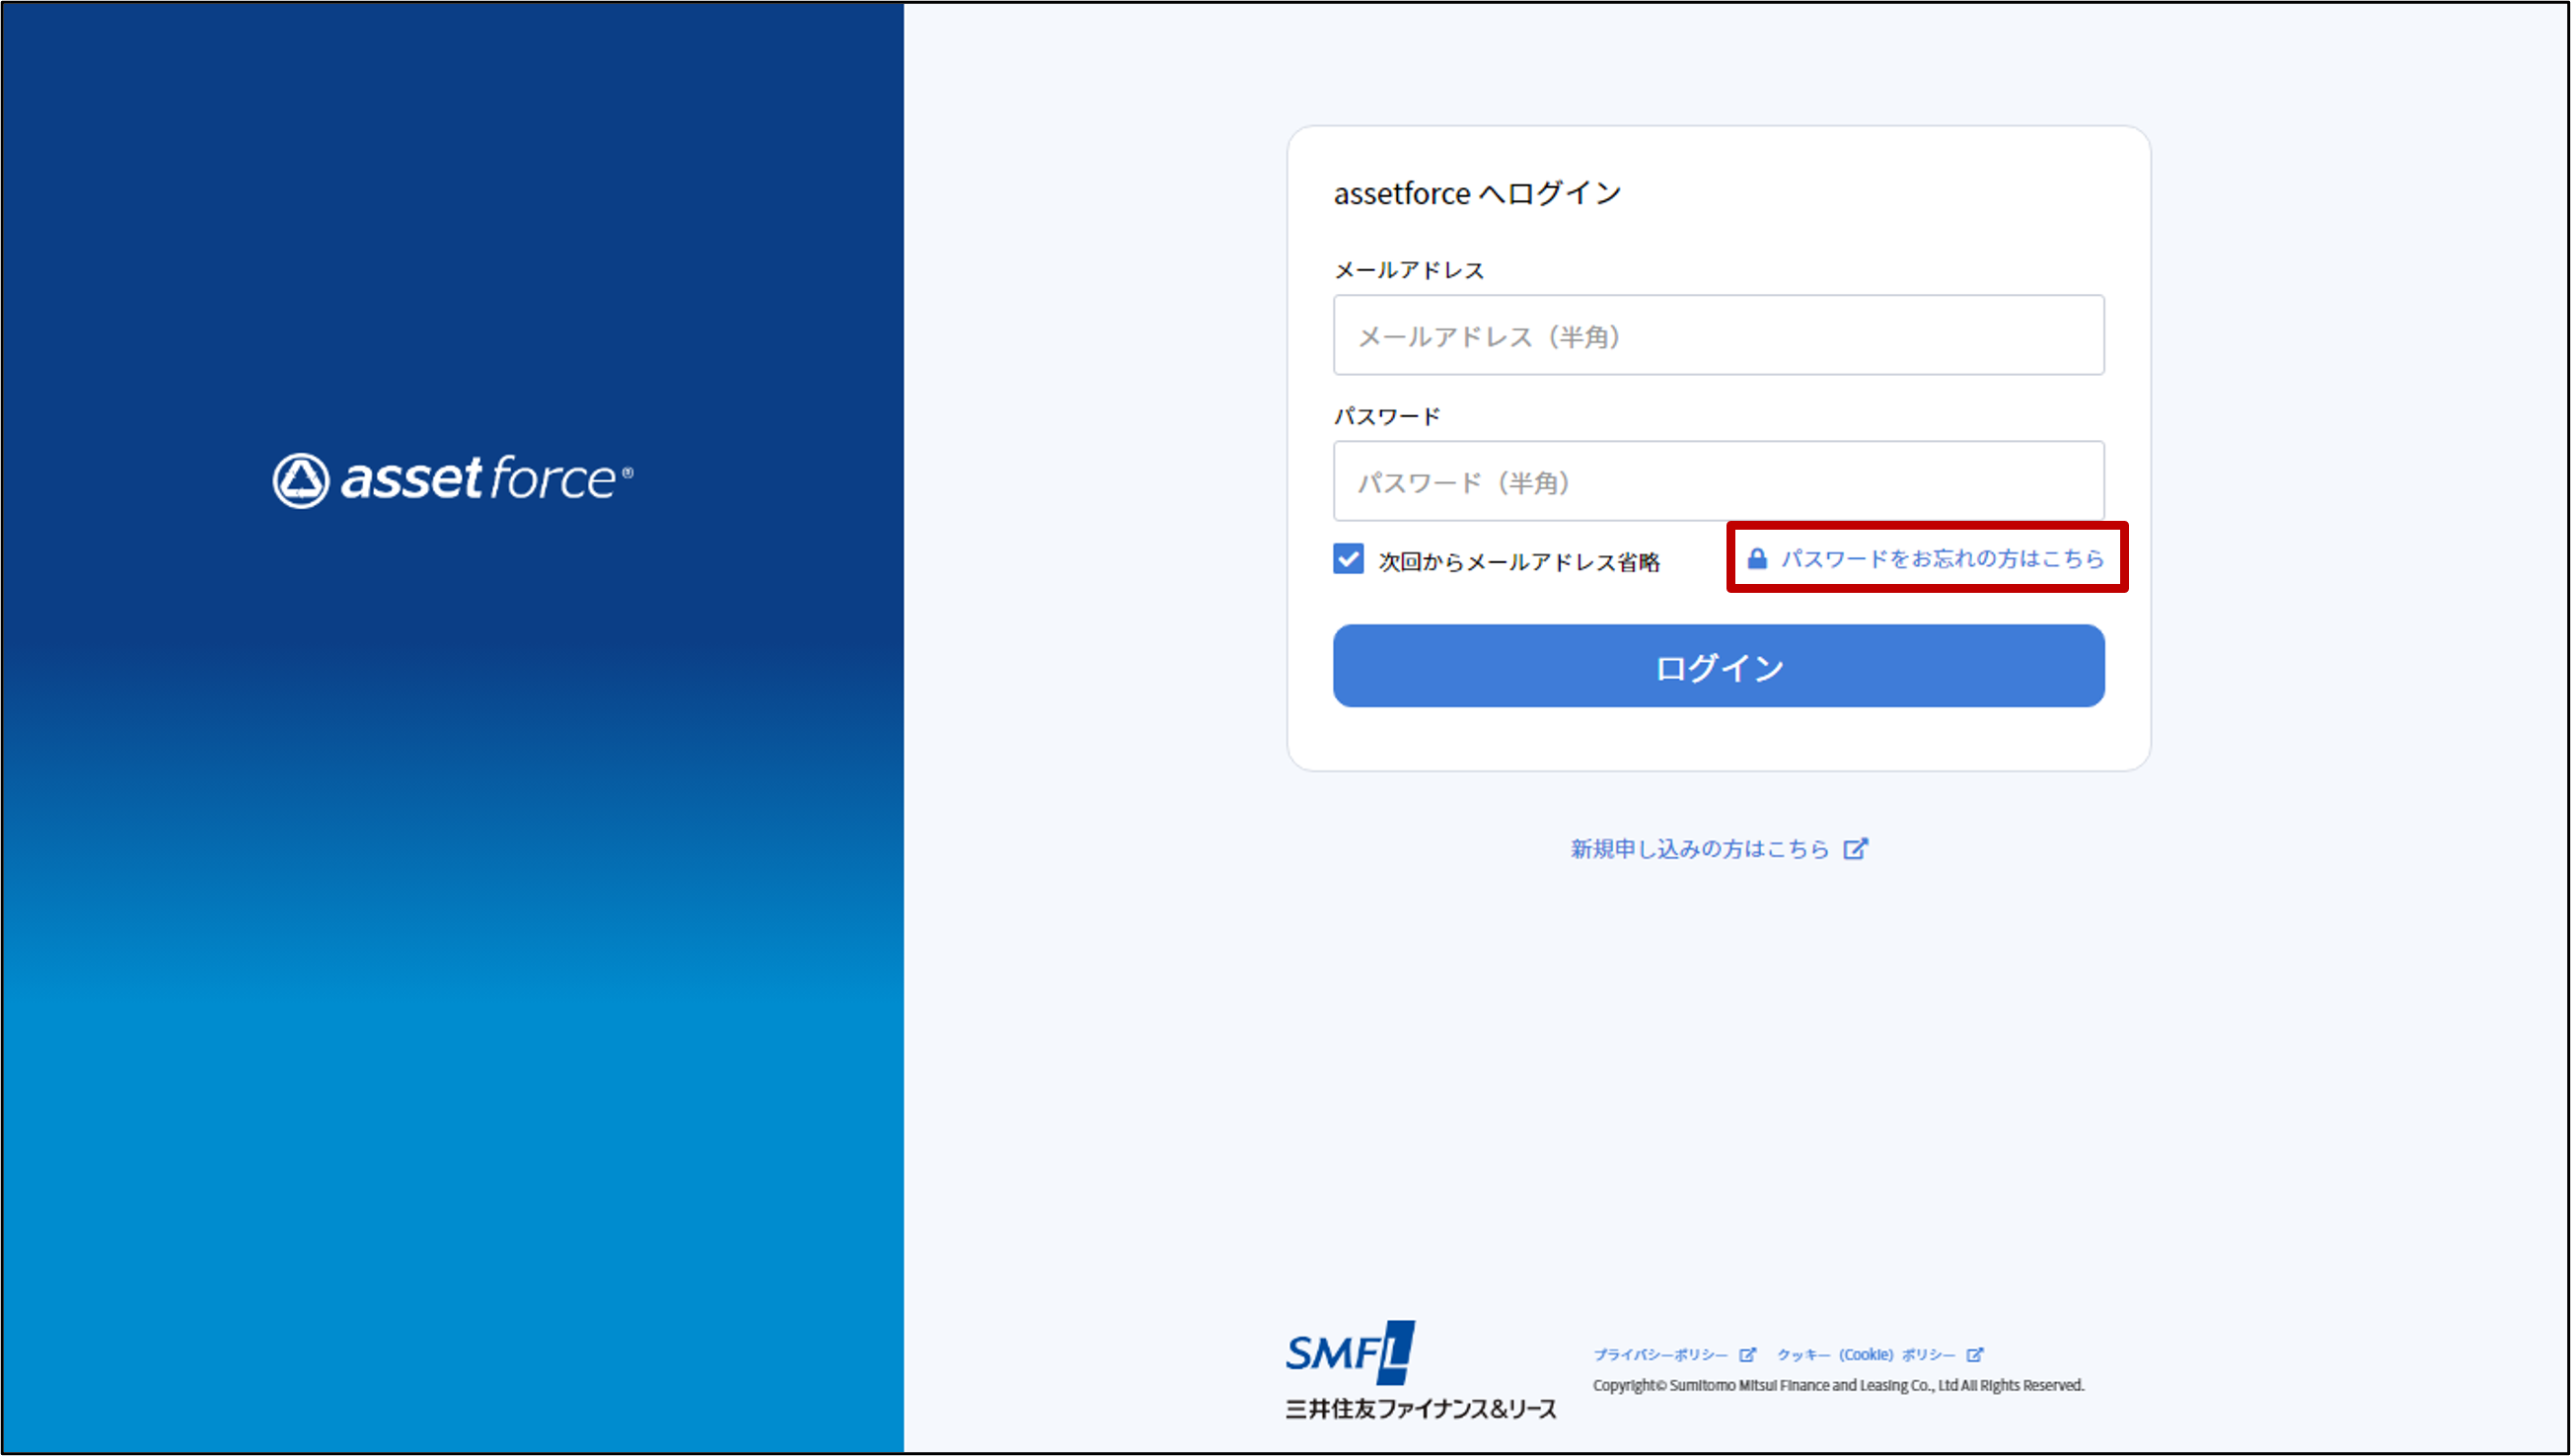Open パスワードをお忘れの方はこちら link

(x=1941, y=558)
